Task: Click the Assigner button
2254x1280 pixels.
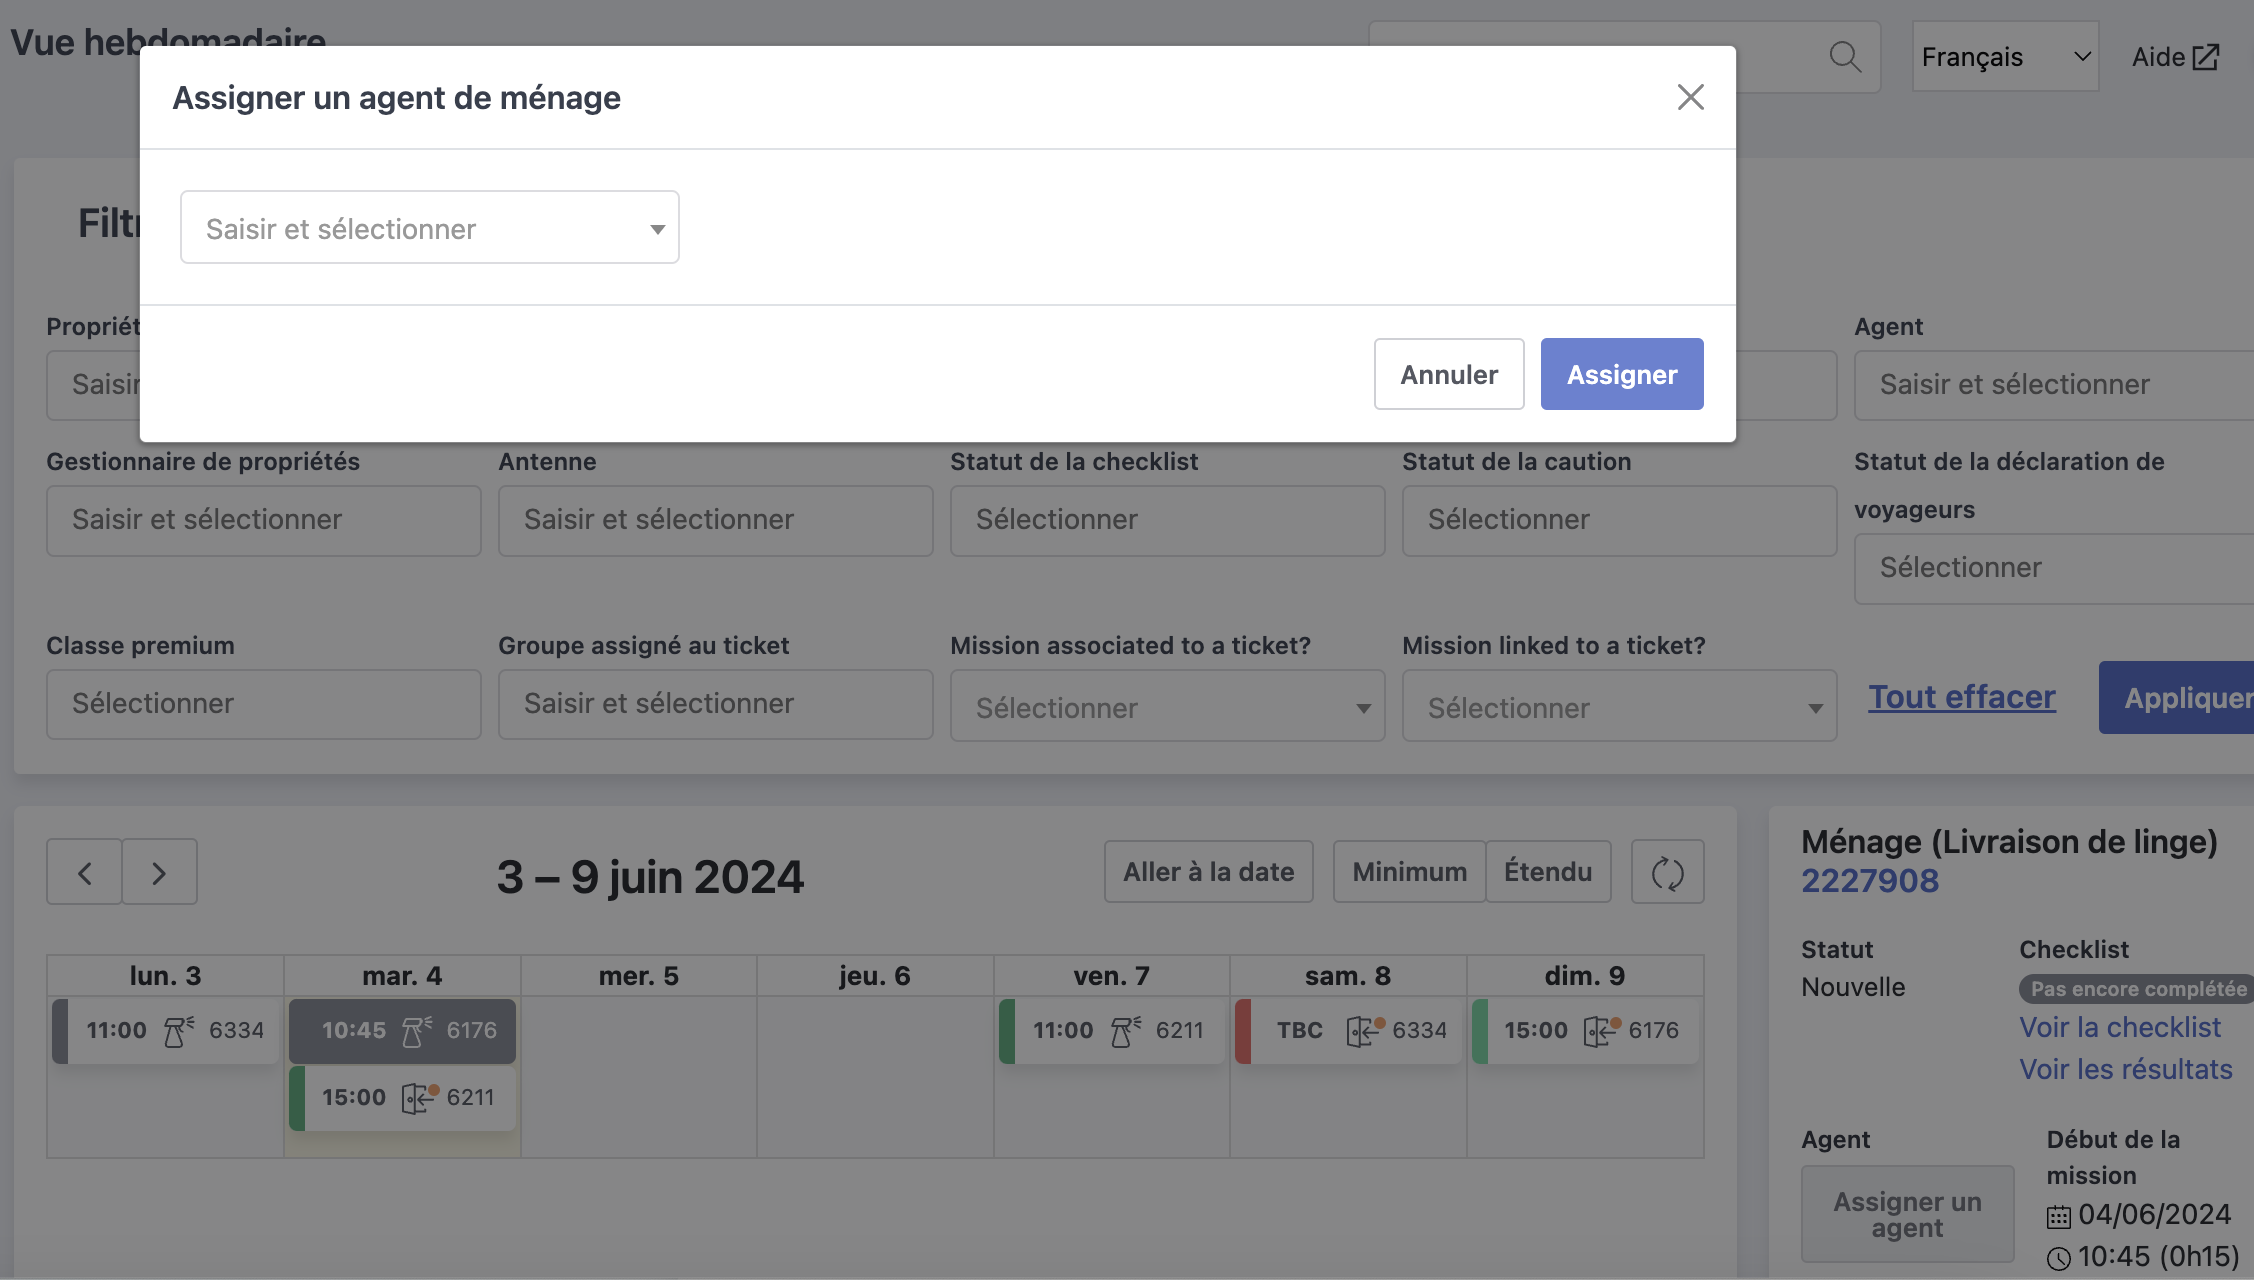Action: coord(1622,374)
